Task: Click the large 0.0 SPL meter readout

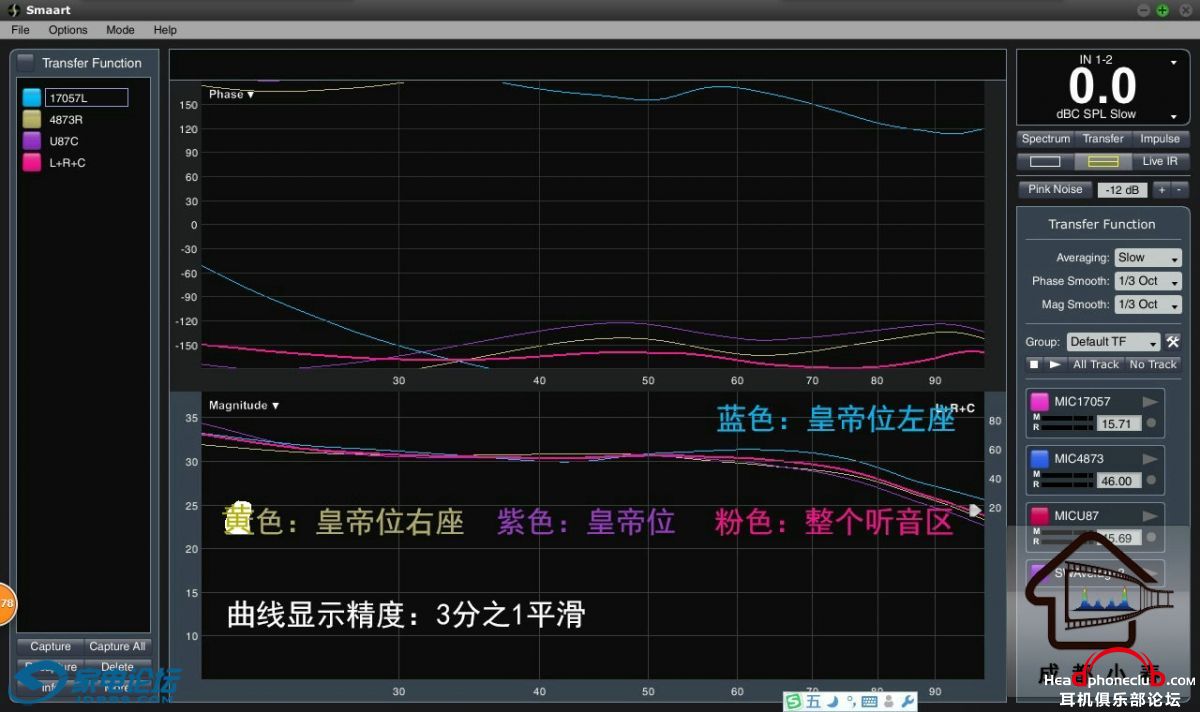Action: [1102, 87]
